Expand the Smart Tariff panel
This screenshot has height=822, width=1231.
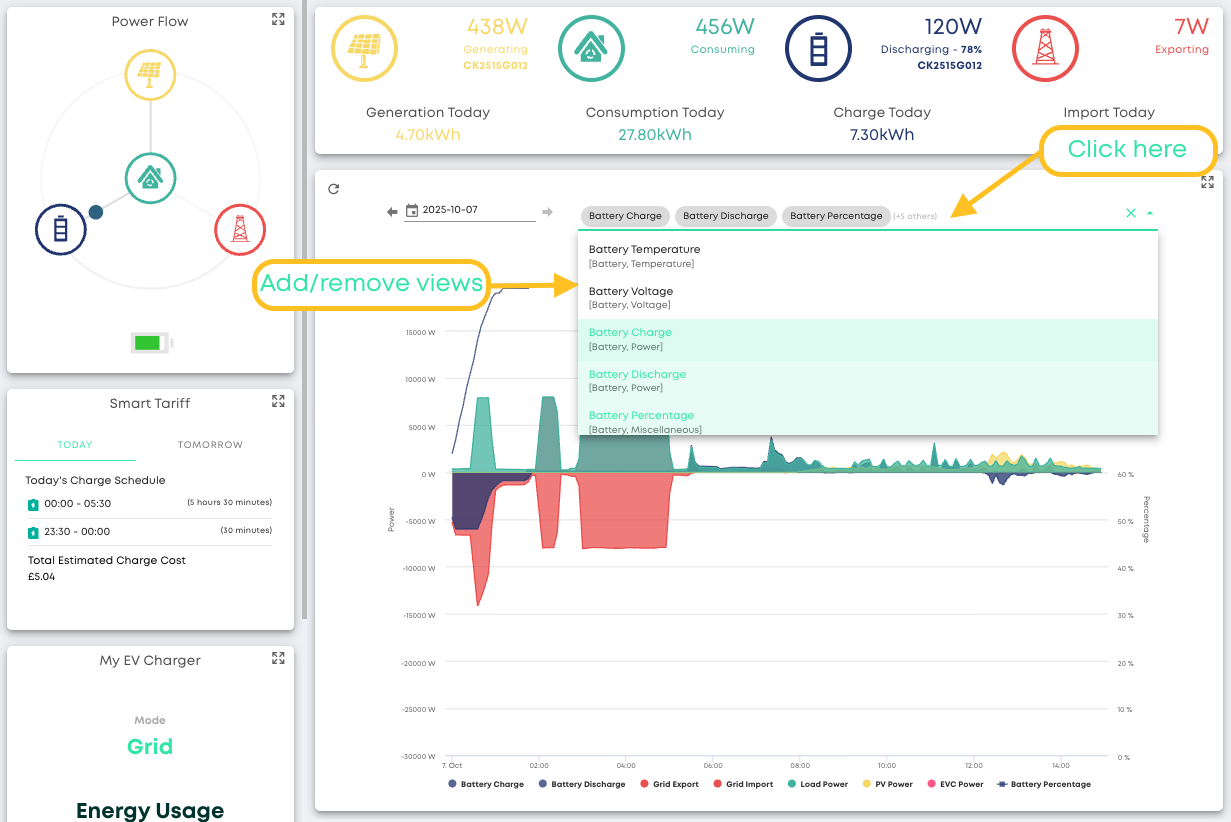click(x=278, y=401)
